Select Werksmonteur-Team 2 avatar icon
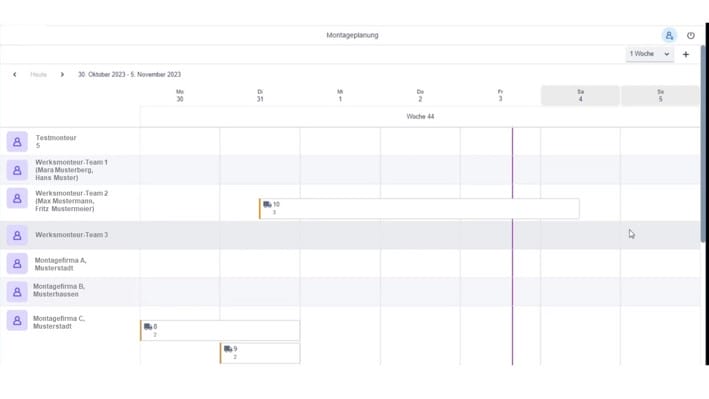 coord(17,198)
